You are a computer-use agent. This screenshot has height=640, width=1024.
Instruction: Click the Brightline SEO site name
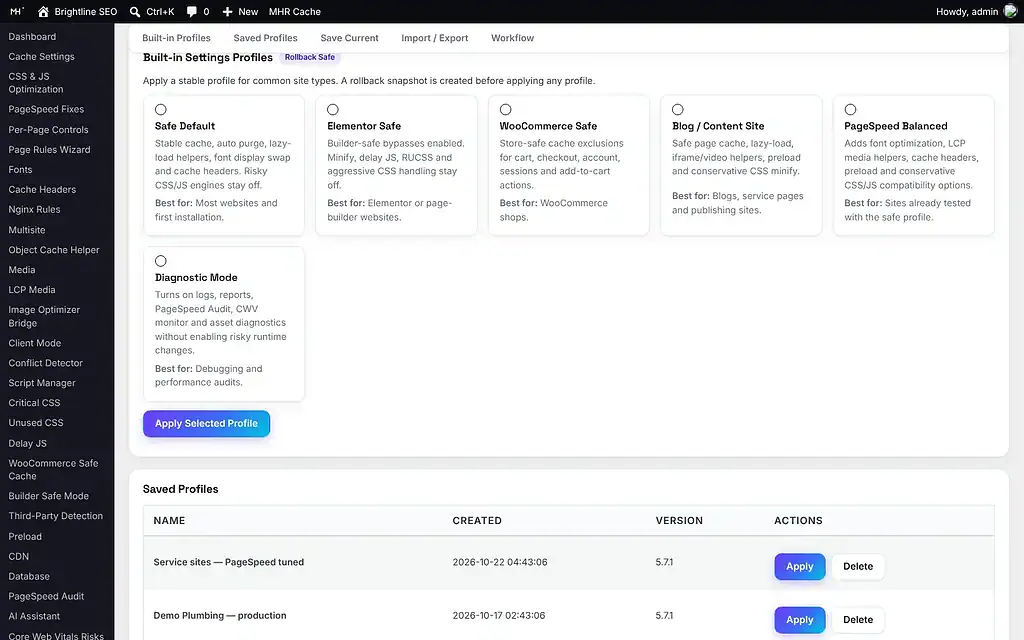[86, 12]
